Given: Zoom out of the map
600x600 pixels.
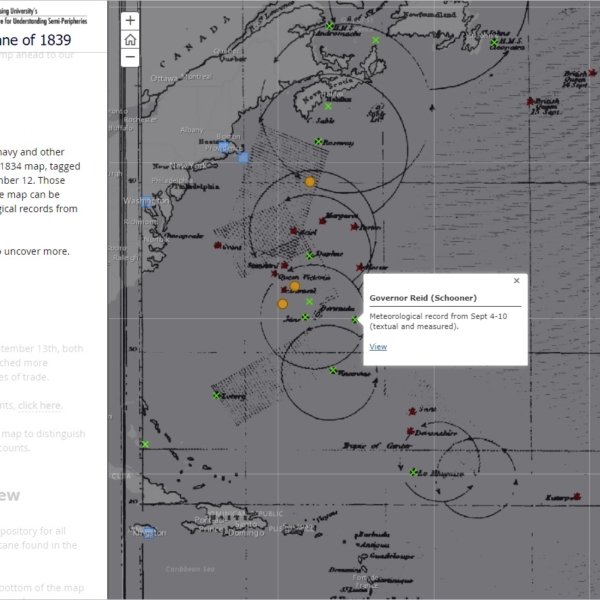Looking at the screenshot, I should (130, 58).
